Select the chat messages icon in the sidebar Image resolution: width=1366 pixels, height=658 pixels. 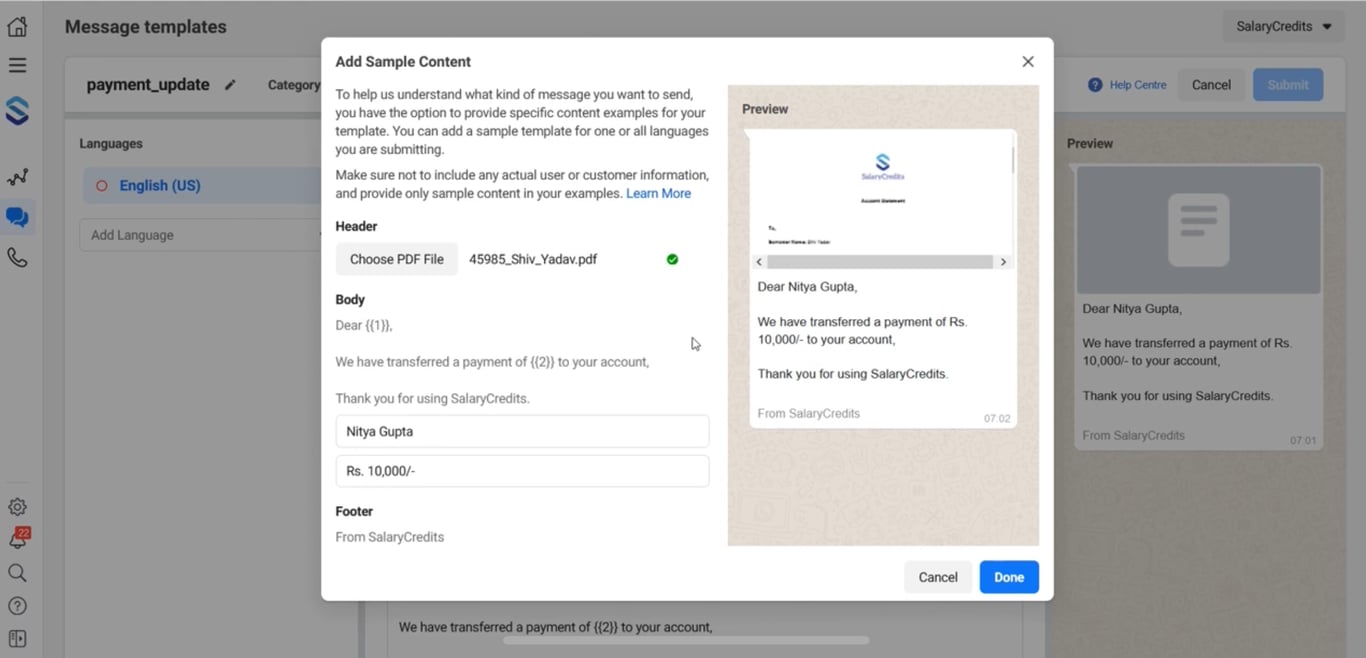[17, 217]
